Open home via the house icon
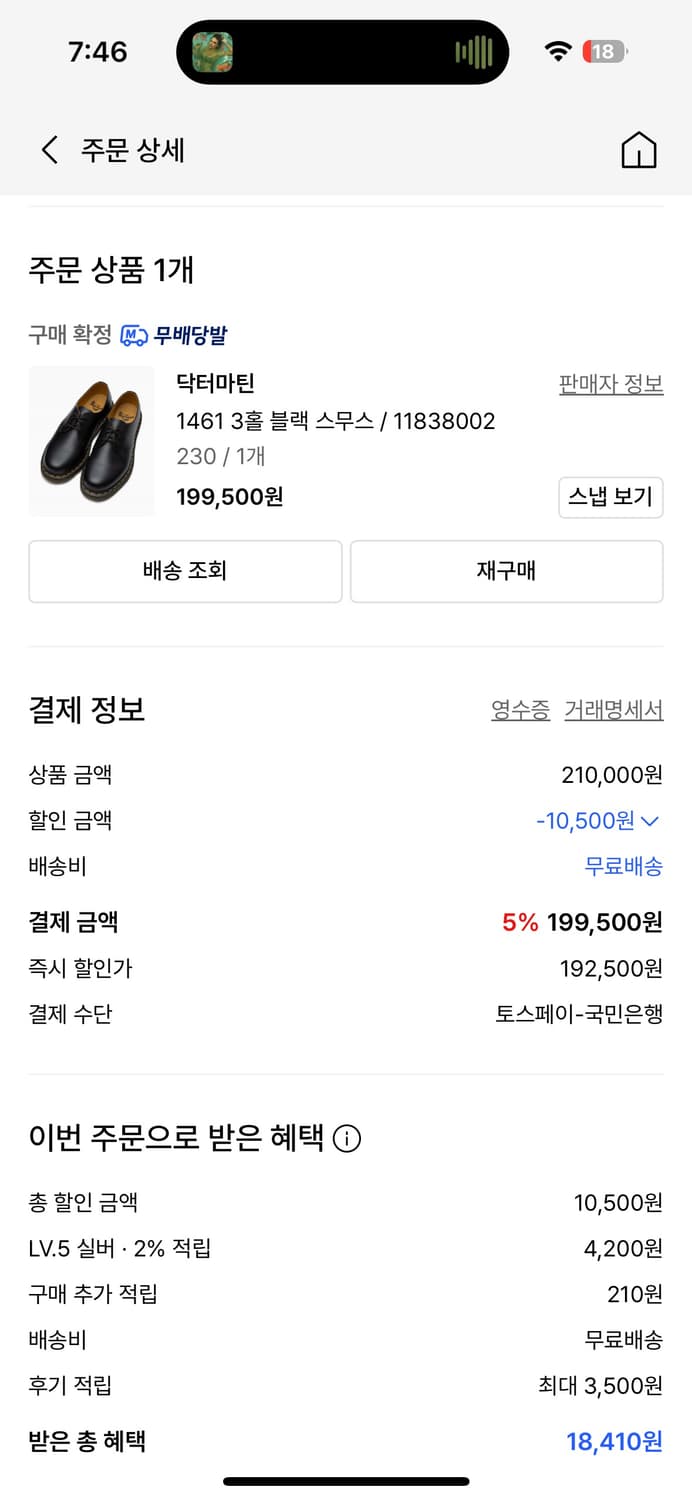The width and height of the screenshot is (692, 1500). [x=639, y=151]
